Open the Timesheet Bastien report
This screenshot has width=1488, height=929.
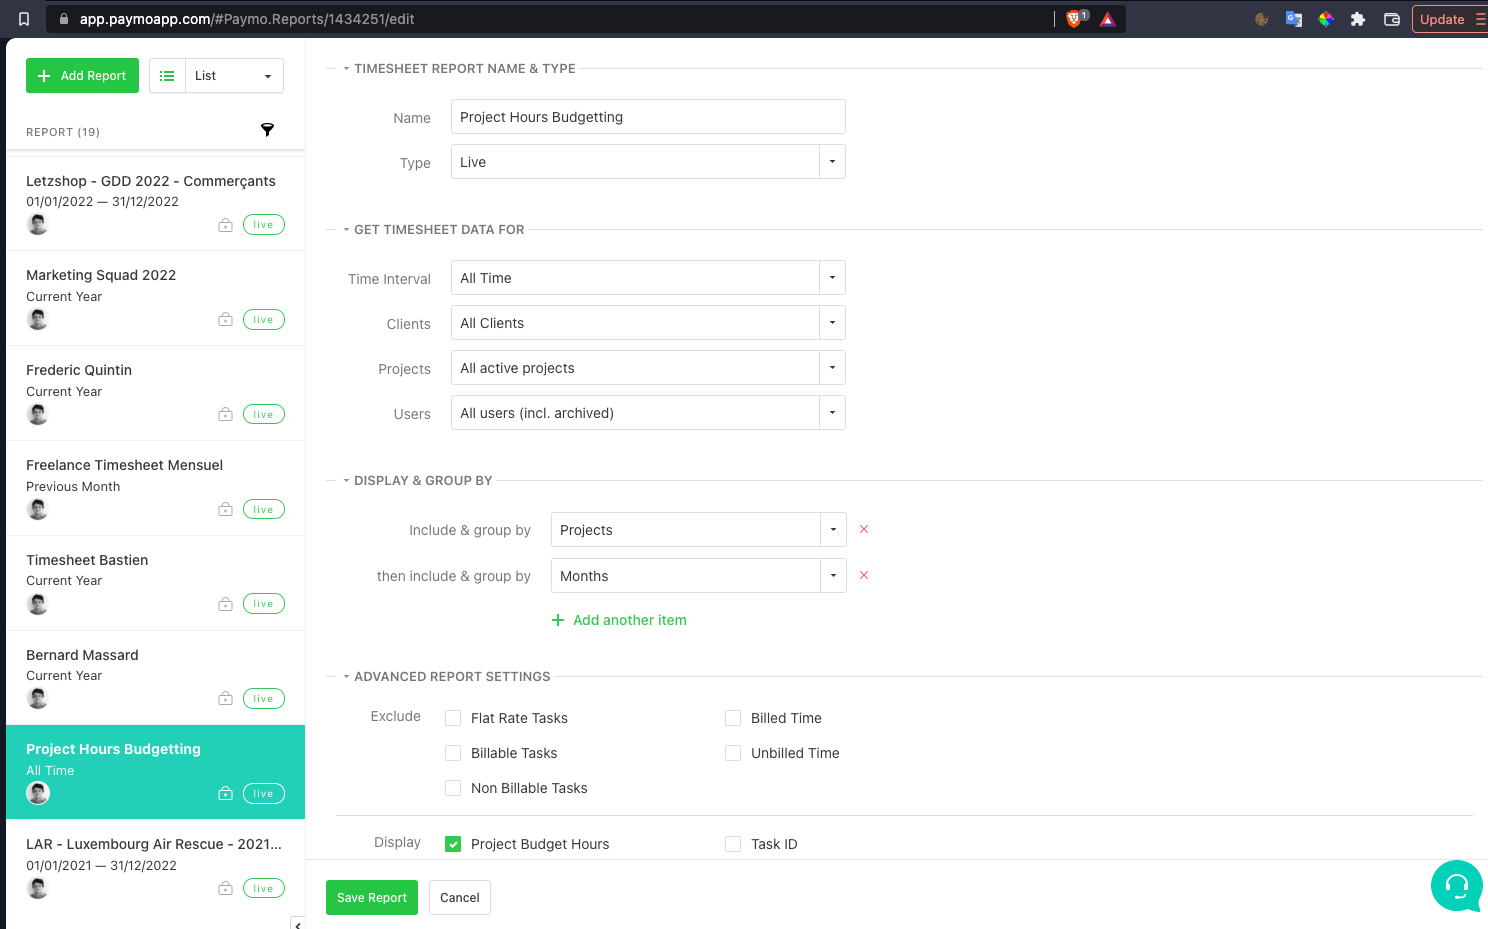click(x=155, y=583)
